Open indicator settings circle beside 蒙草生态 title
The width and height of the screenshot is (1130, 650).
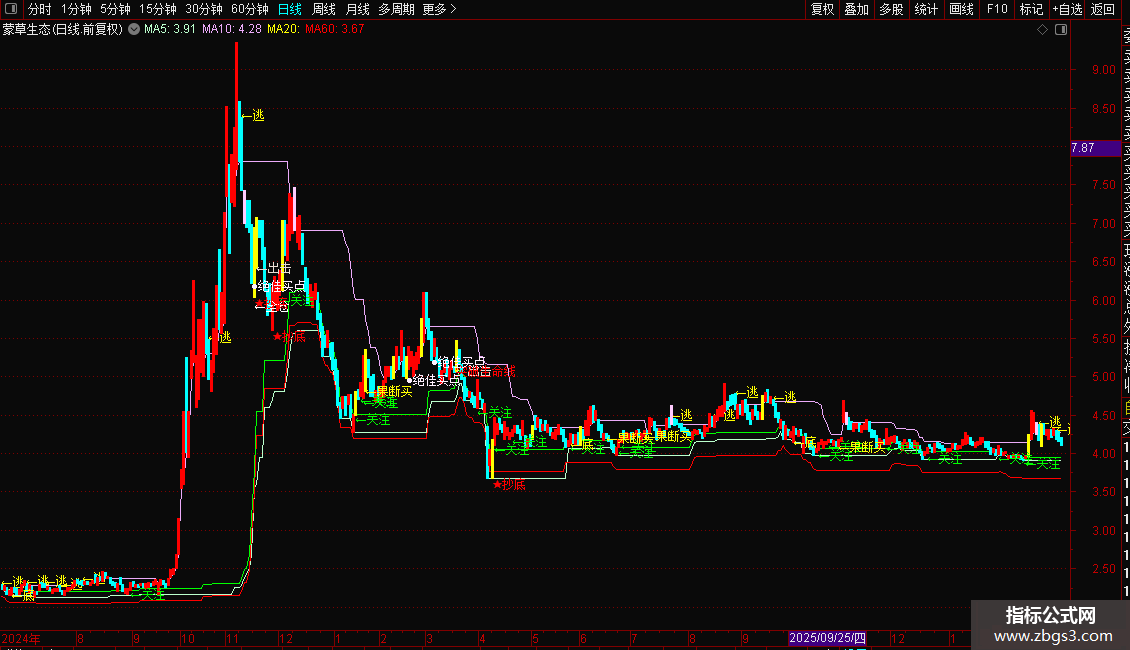[x=134, y=29]
